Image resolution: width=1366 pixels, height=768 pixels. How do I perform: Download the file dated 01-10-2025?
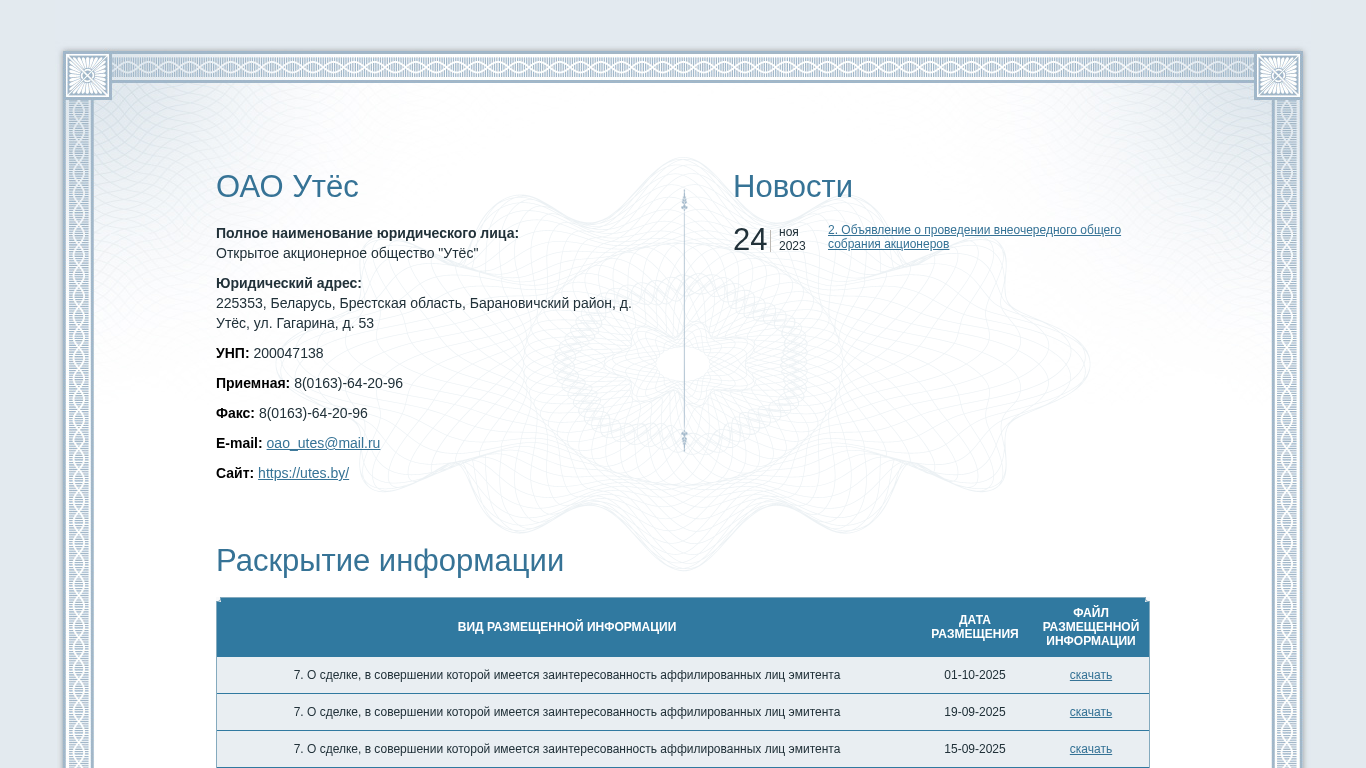(1090, 675)
